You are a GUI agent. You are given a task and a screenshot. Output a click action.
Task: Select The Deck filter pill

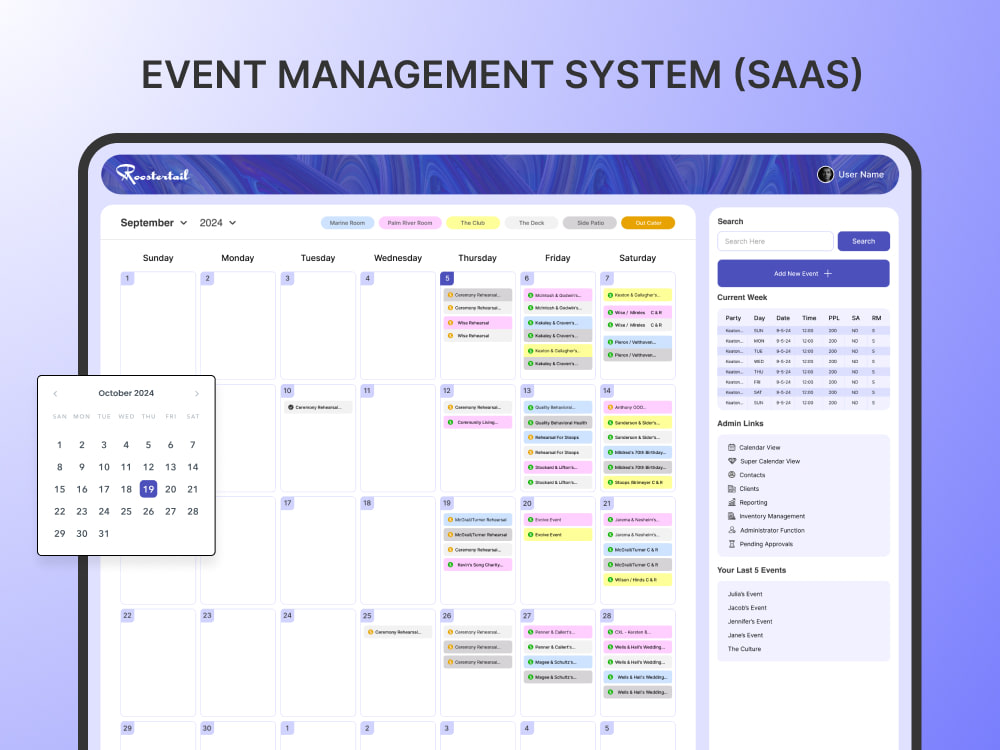[x=531, y=223]
